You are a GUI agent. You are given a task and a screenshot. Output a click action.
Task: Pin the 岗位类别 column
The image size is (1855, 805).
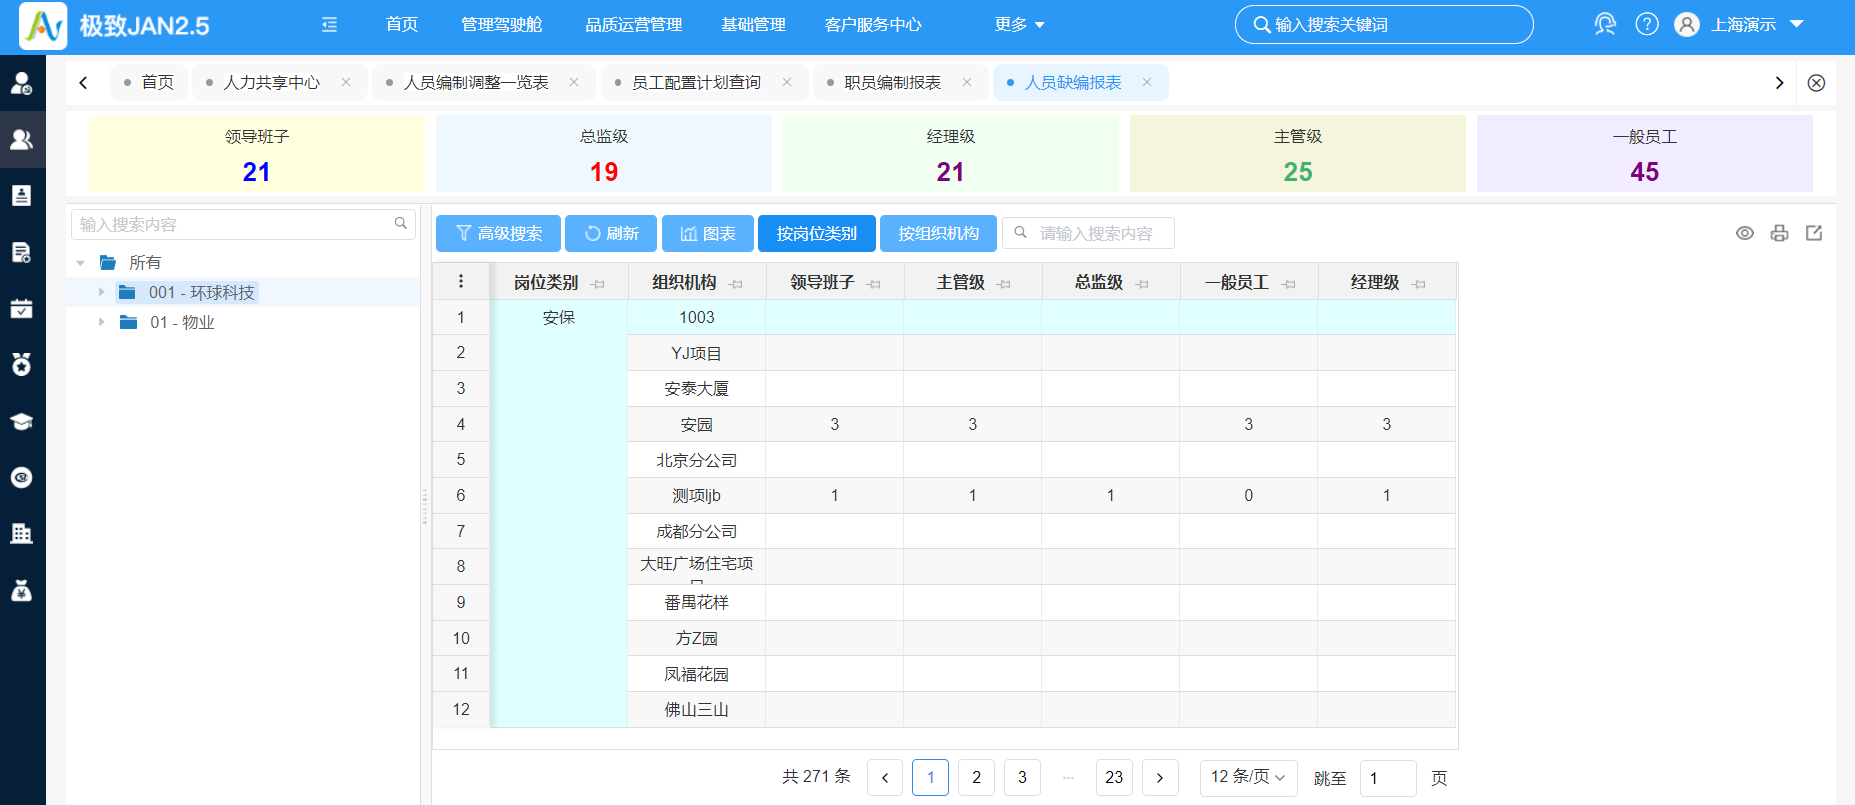pyautogui.click(x=598, y=284)
